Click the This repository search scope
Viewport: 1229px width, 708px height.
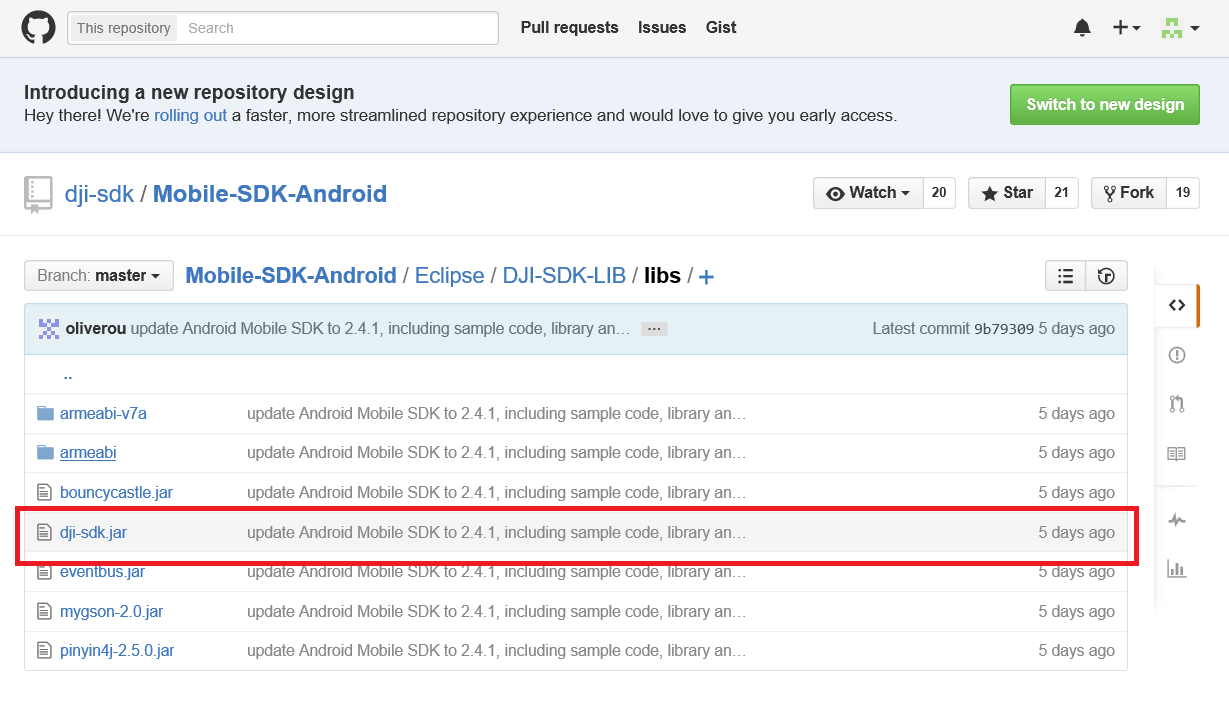(124, 28)
